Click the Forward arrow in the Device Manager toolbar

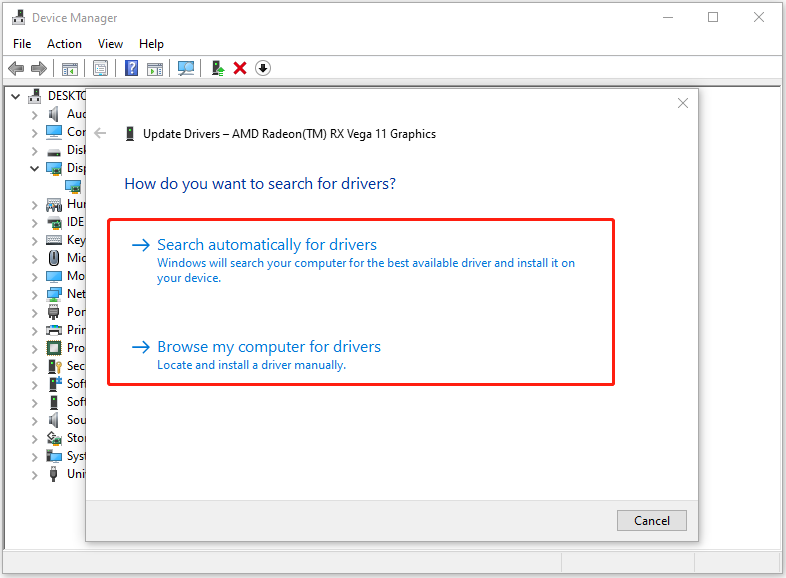click(x=39, y=68)
